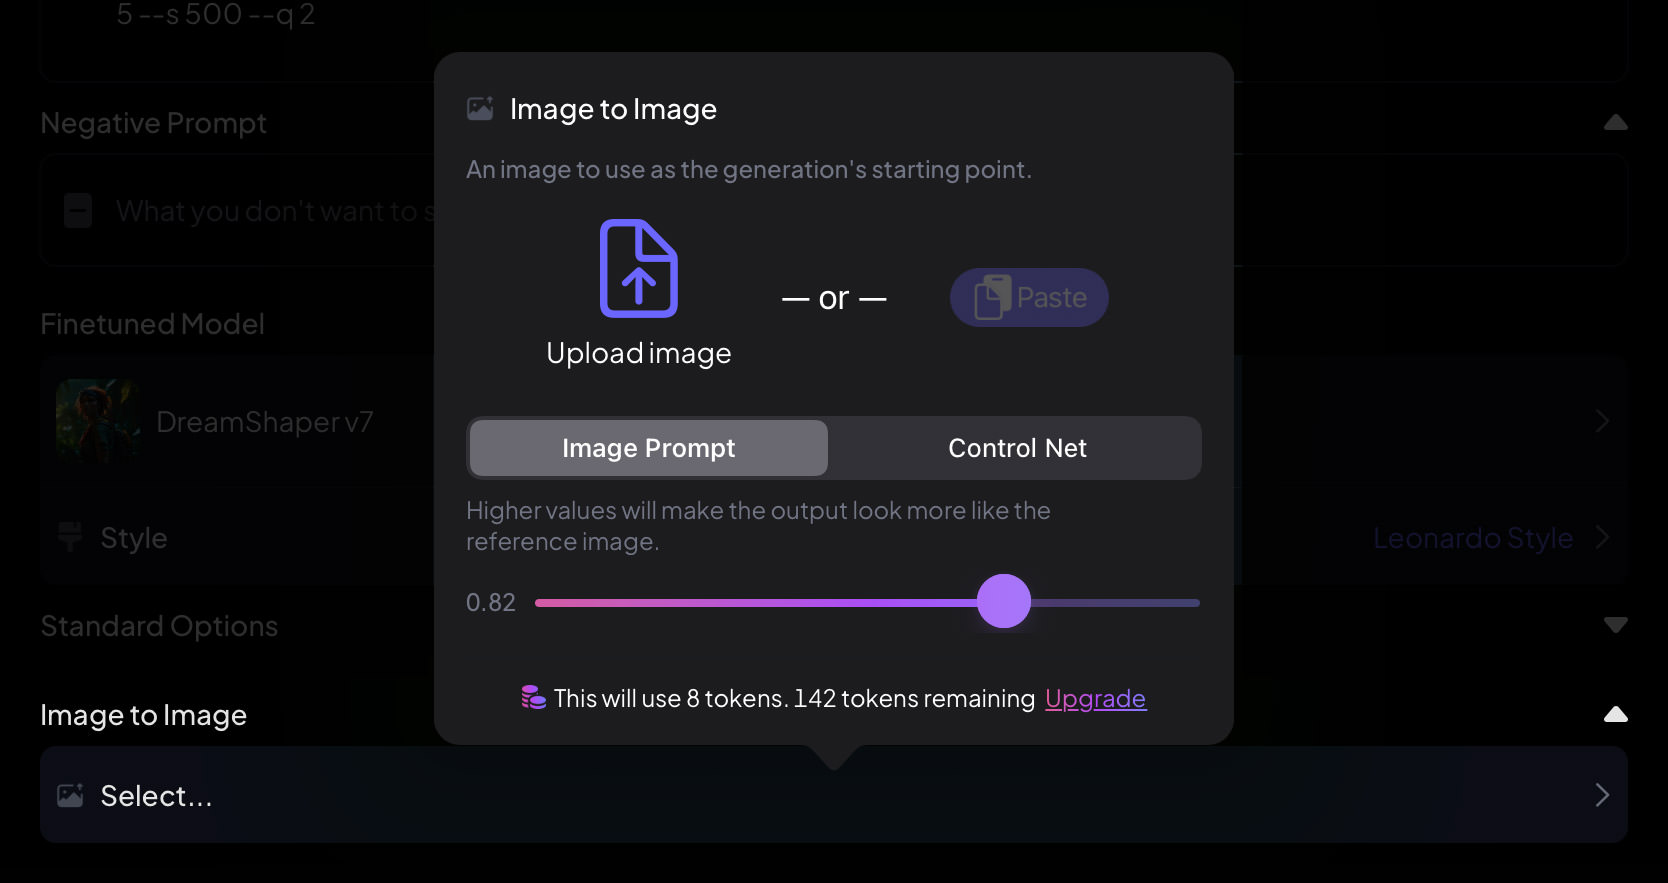The image size is (1668, 883).
Task: Click the image icon beside Select...
Action: coord(70,795)
